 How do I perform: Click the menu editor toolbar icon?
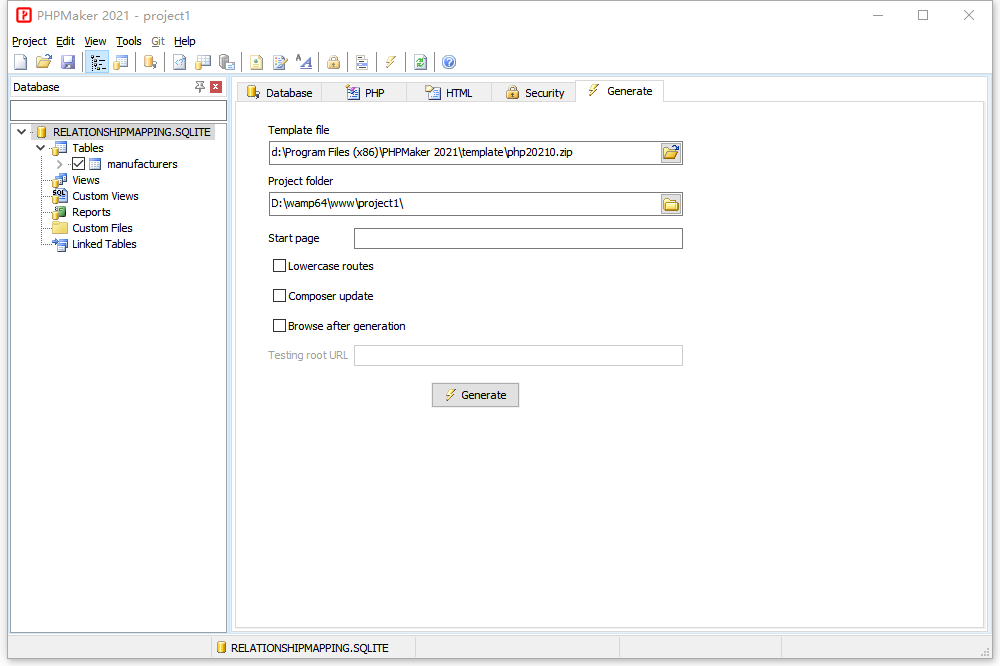[x=362, y=62]
